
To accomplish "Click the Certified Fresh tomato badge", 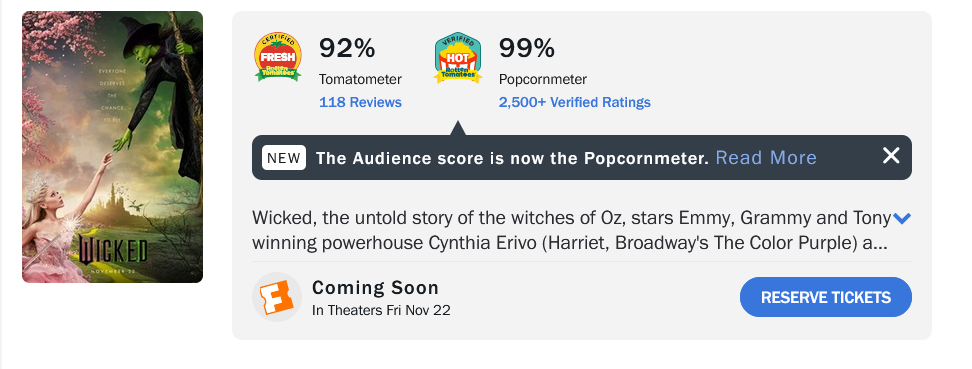I will (278, 57).
